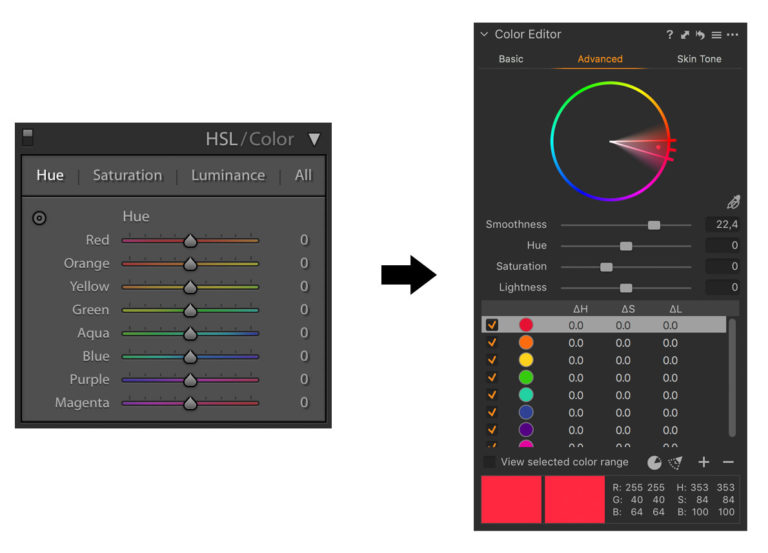Screen dimensions: 768x553
Task: Enable View selected color range checkbox
Action: pos(490,462)
